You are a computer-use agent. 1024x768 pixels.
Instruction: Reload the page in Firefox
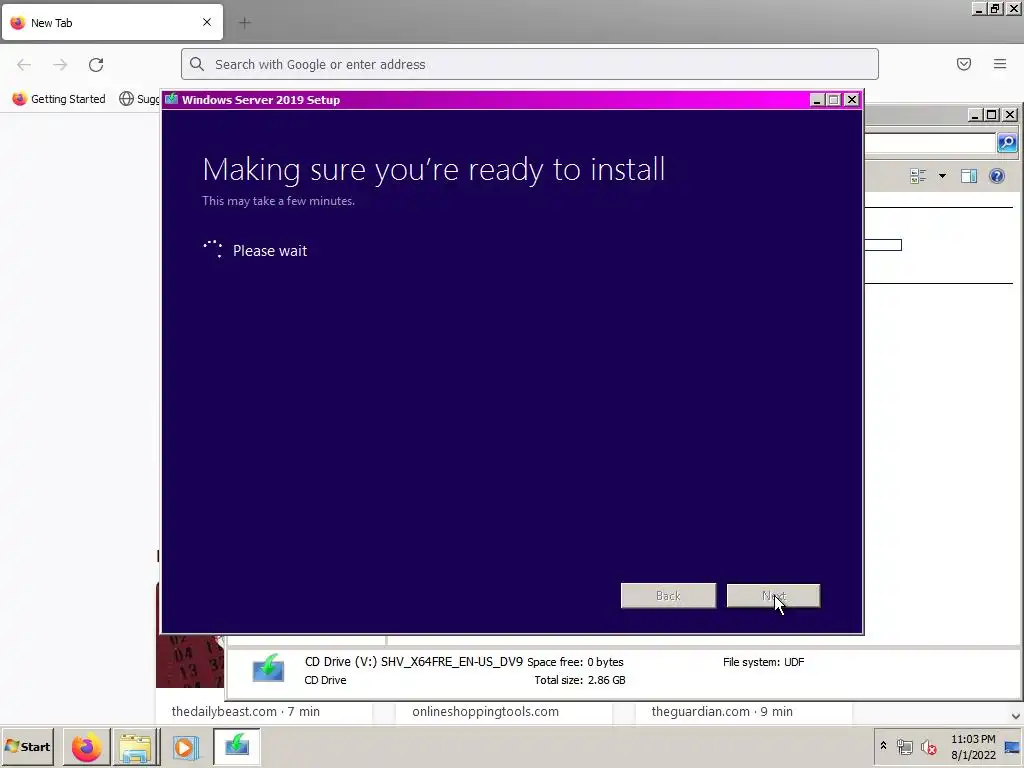[96, 65]
